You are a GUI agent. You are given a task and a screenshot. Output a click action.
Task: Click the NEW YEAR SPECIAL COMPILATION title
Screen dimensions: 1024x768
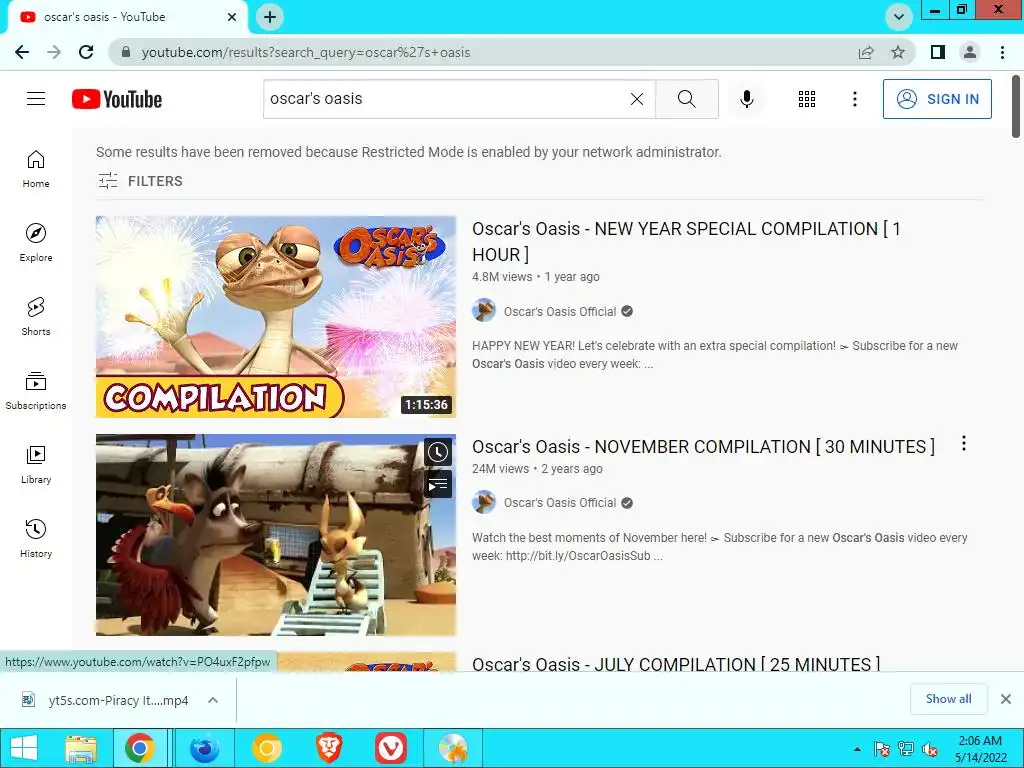686,242
